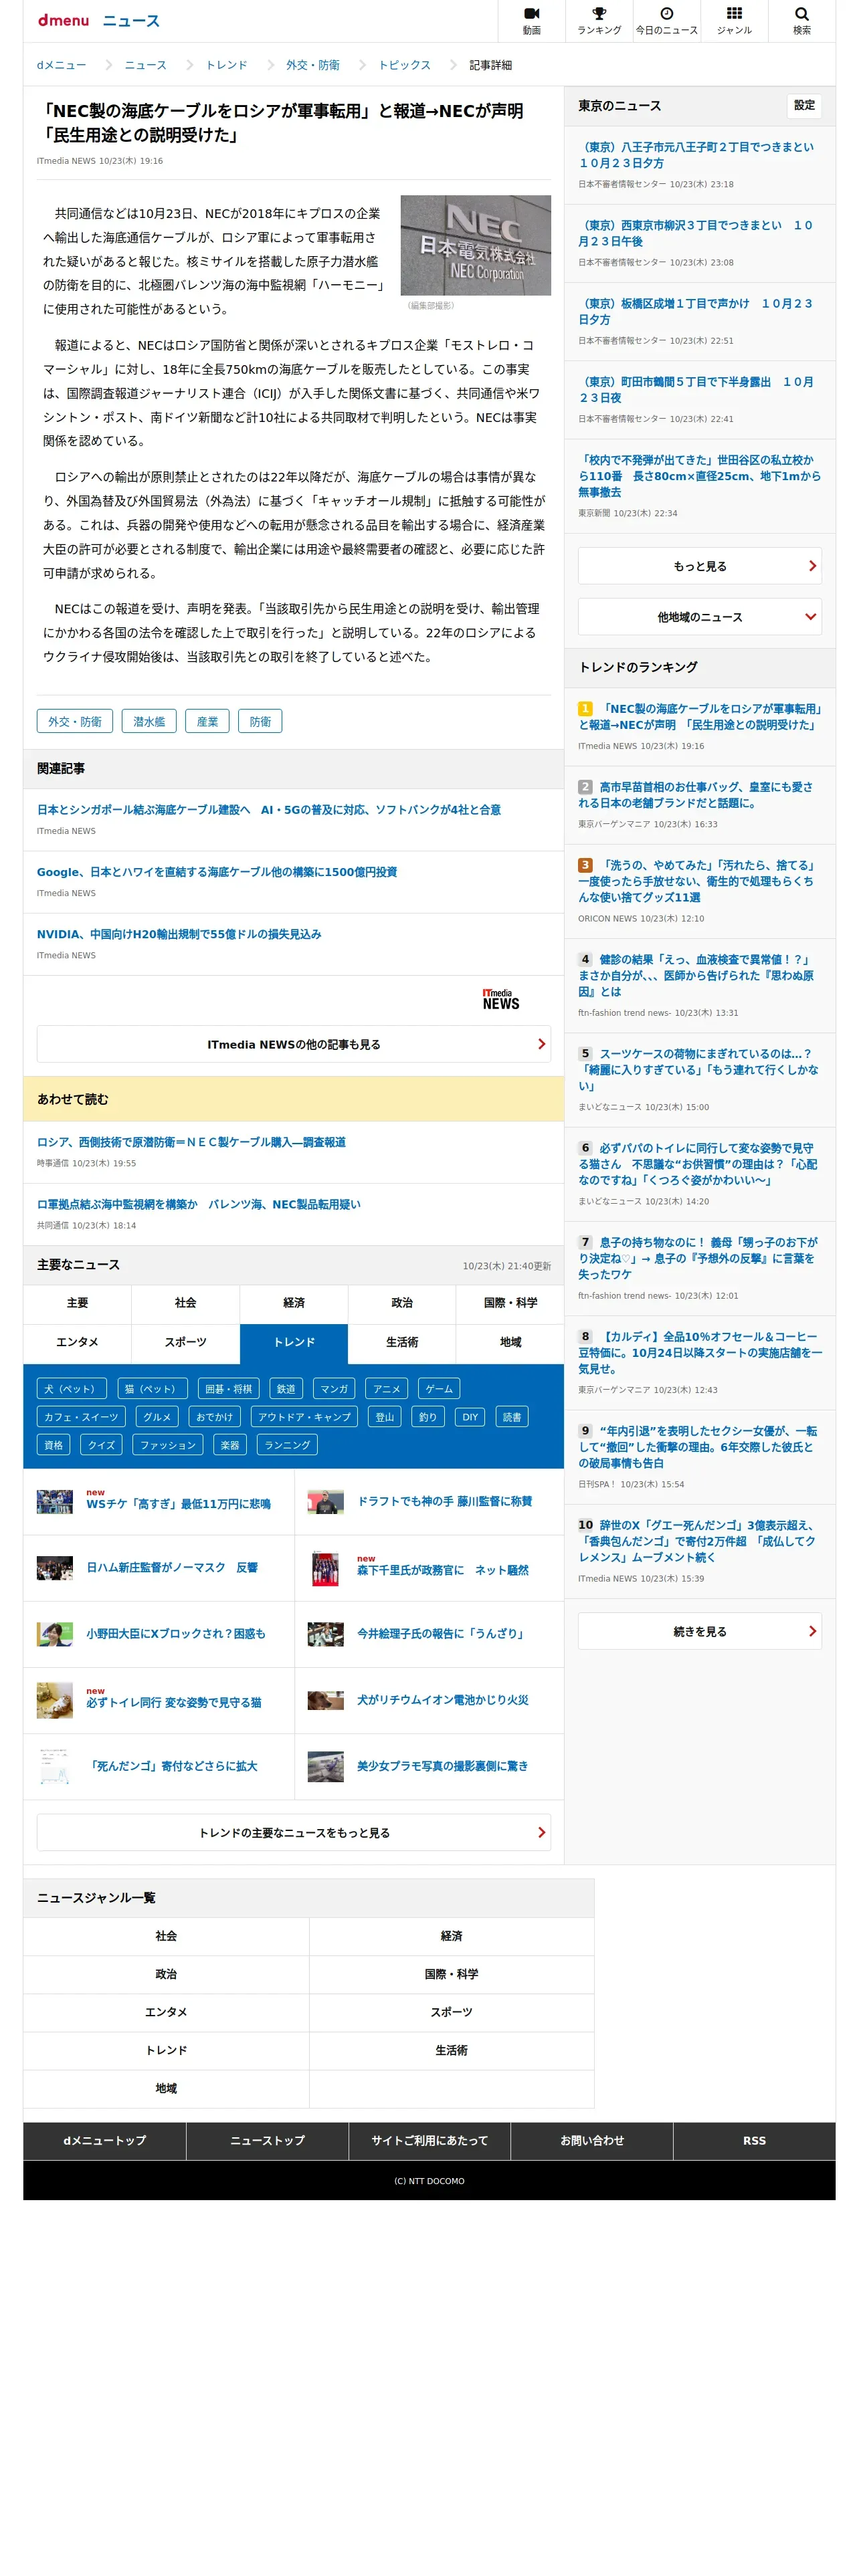Viewport: 859px width, 2576px height.
Task: Select the 社会 news tab
Action: pos(185,1303)
